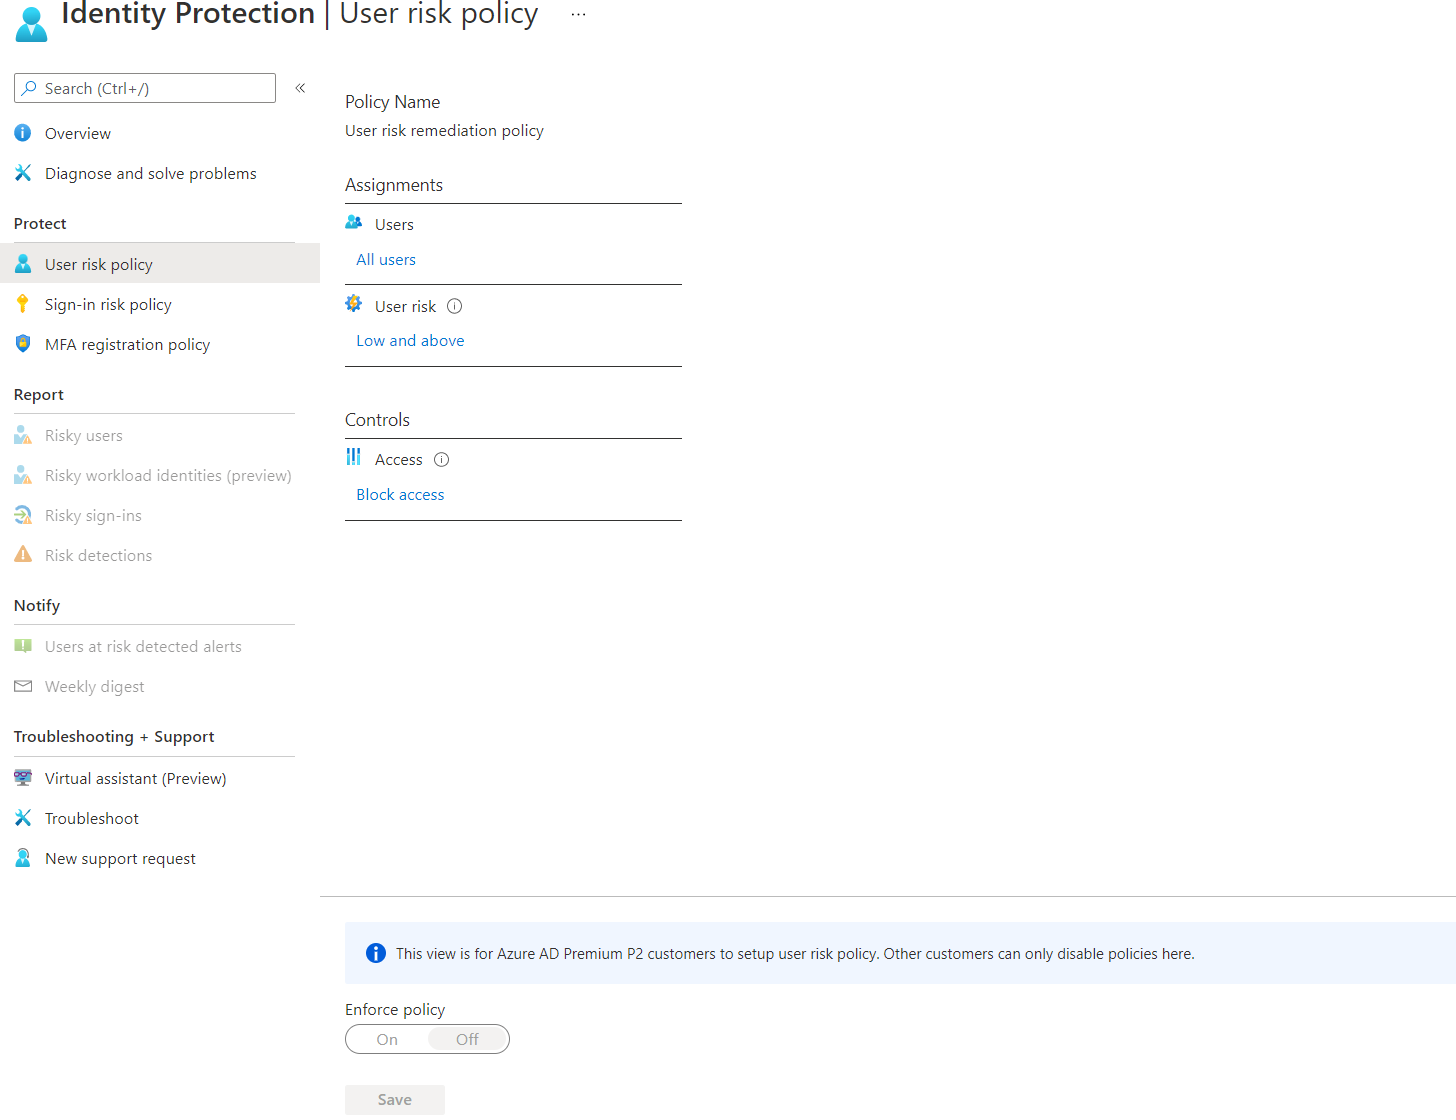Open New support request from the sidebar
1456x1120 pixels.
pyautogui.click(x=120, y=857)
